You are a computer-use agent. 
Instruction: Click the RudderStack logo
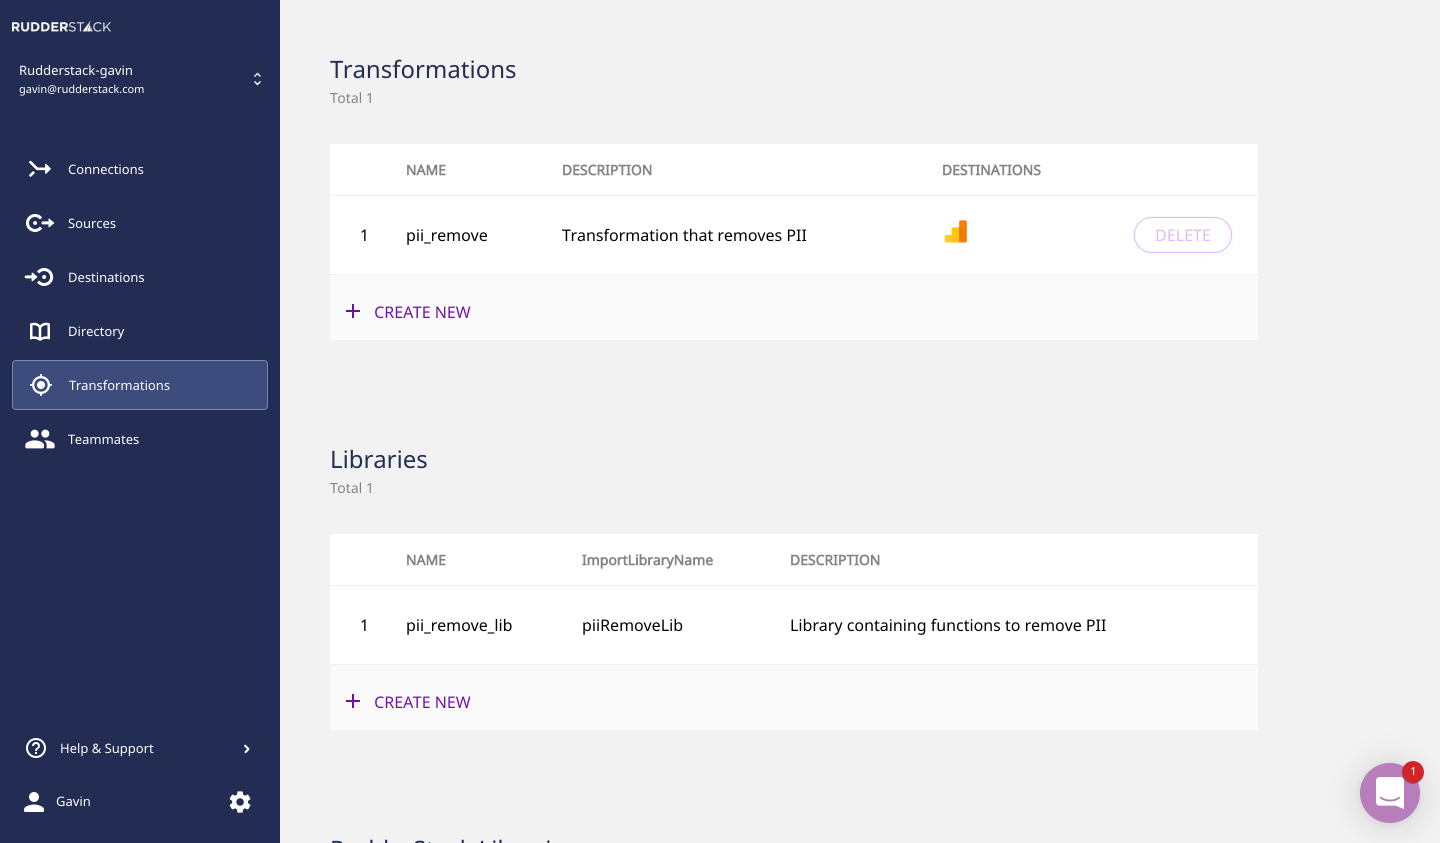[62, 27]
